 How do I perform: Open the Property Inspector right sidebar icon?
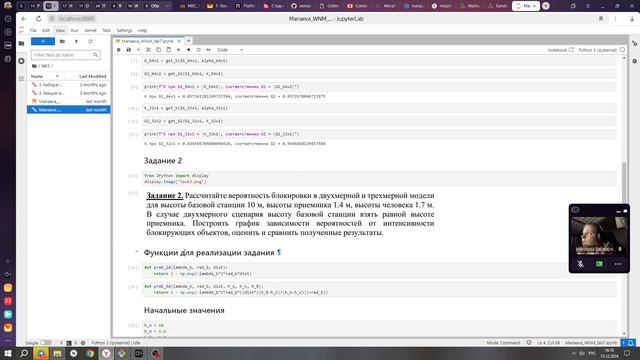point(635,43)
